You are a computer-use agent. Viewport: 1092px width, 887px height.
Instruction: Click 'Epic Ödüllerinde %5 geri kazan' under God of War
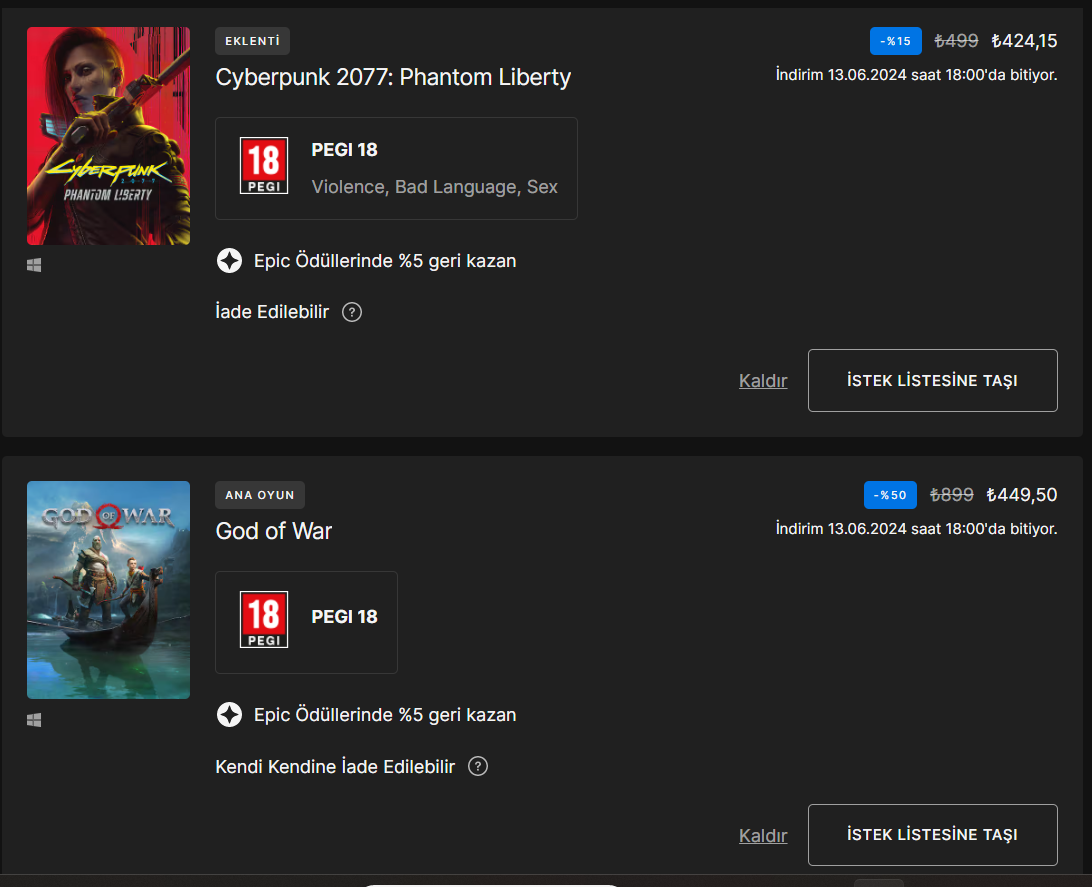(385, 715)
